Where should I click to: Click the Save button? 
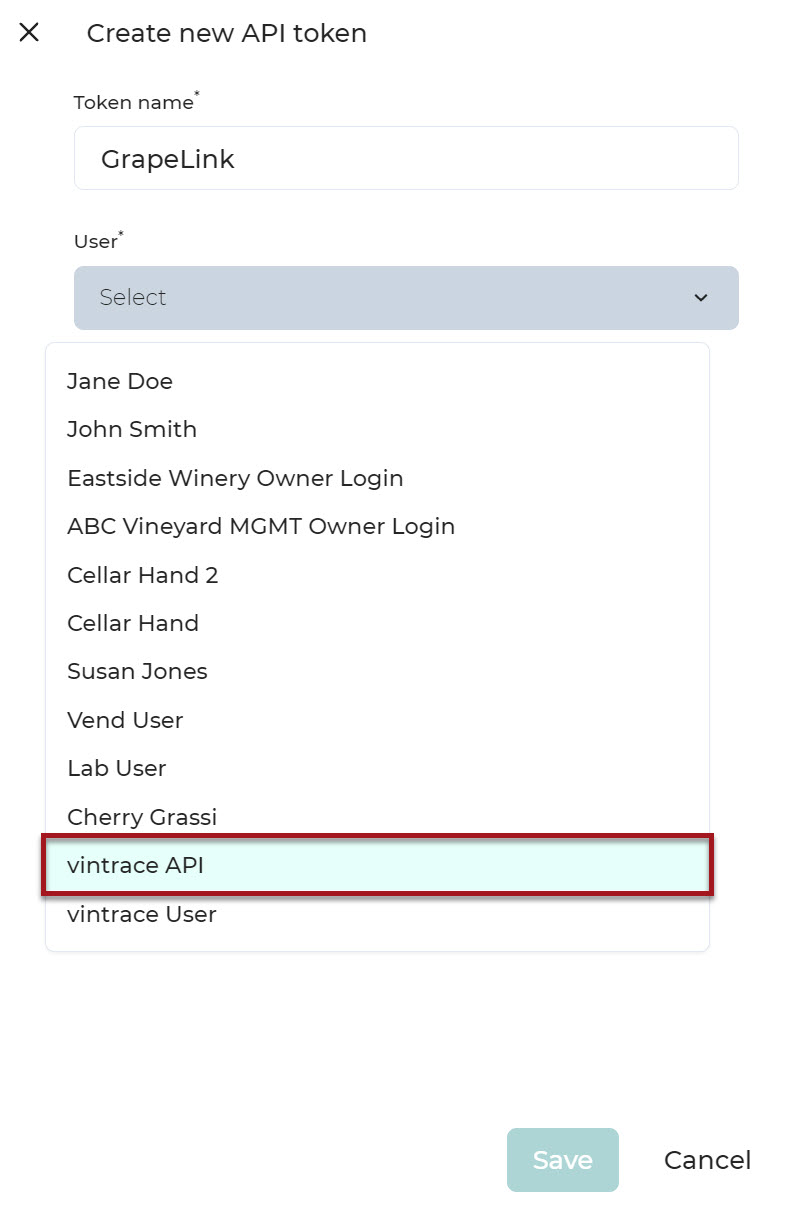click(563, 1160)
